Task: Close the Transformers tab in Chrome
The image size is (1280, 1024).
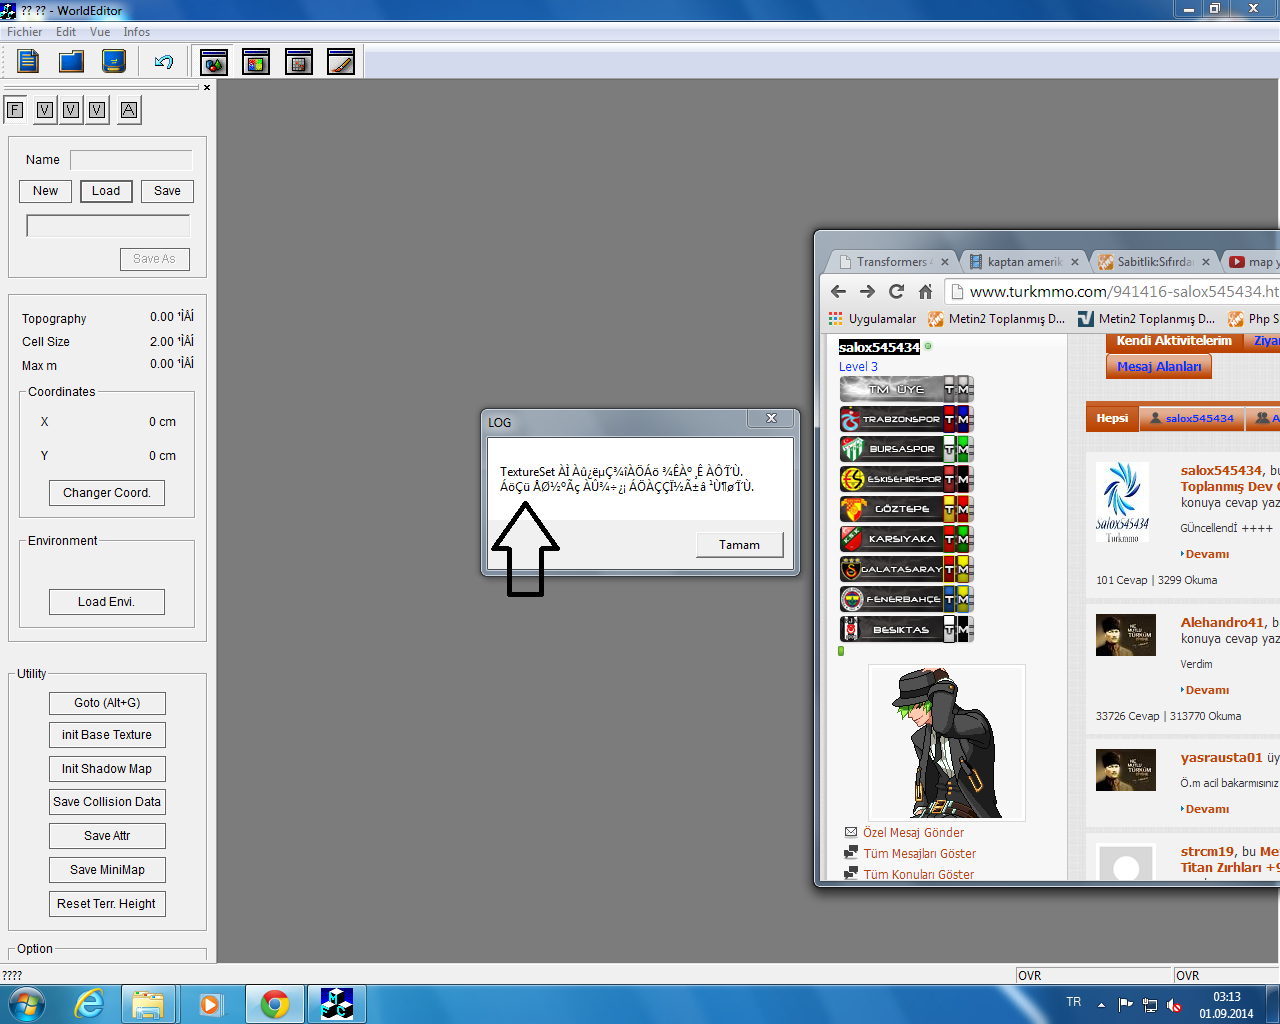Action: (x=945, y=262)
